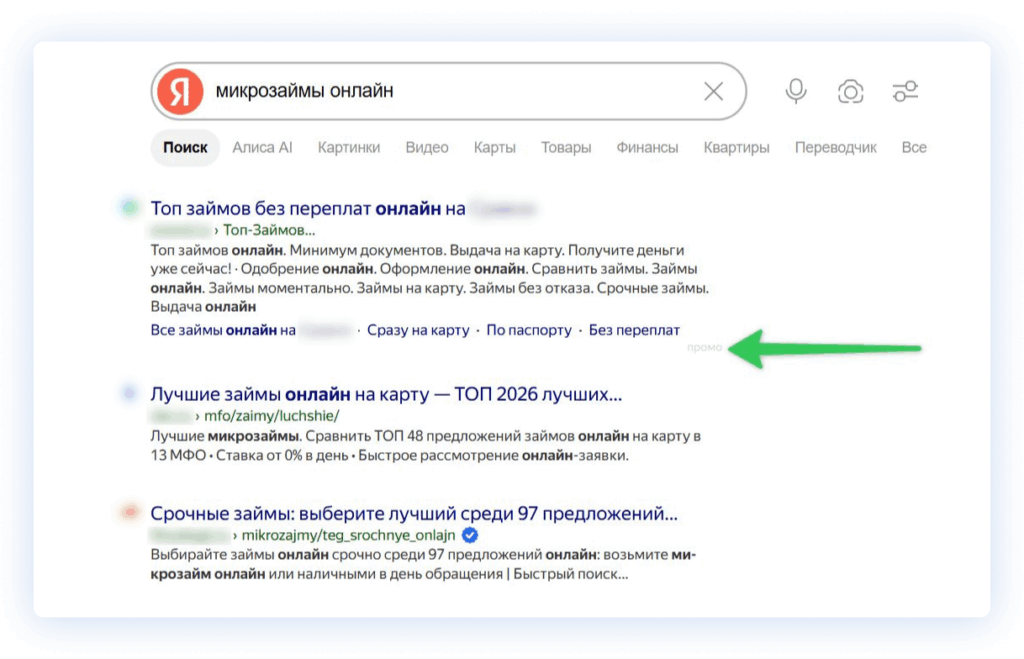Start voice search with microphone icon
Screen dimensions: 1024x659
click(x=795, y=91)
